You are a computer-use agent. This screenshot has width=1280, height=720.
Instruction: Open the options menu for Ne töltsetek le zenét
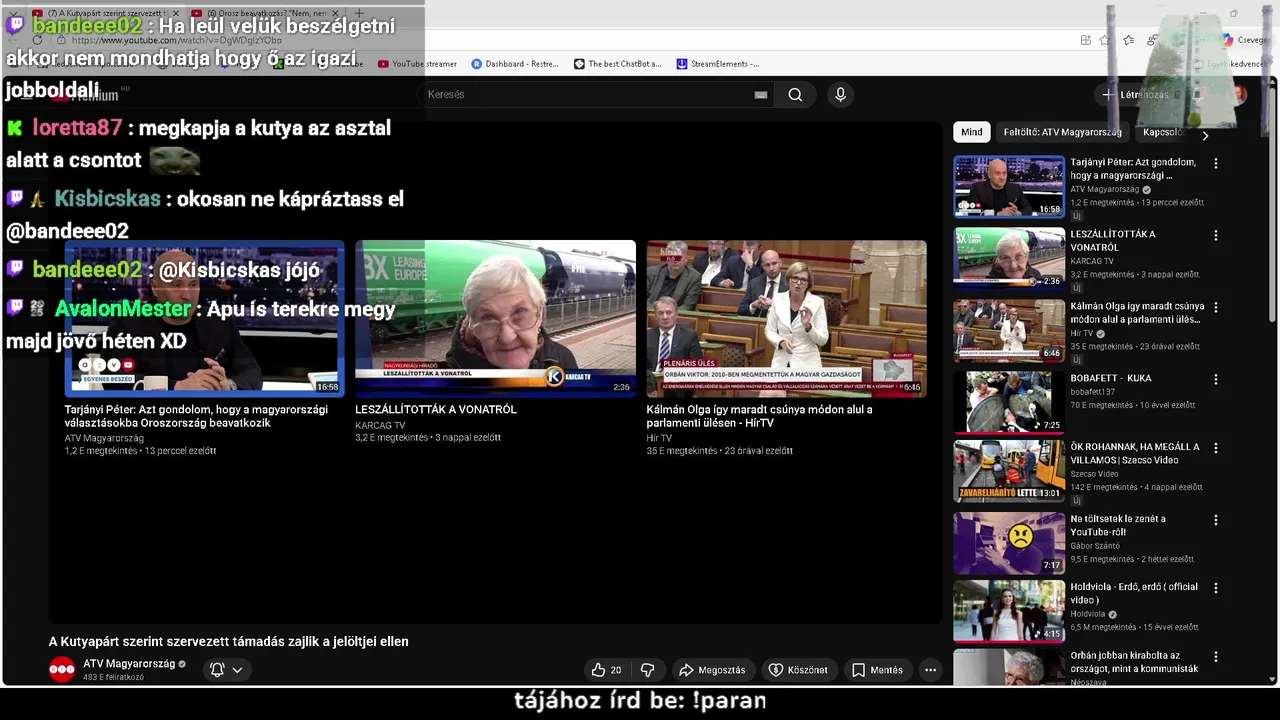click(1216, 520)
